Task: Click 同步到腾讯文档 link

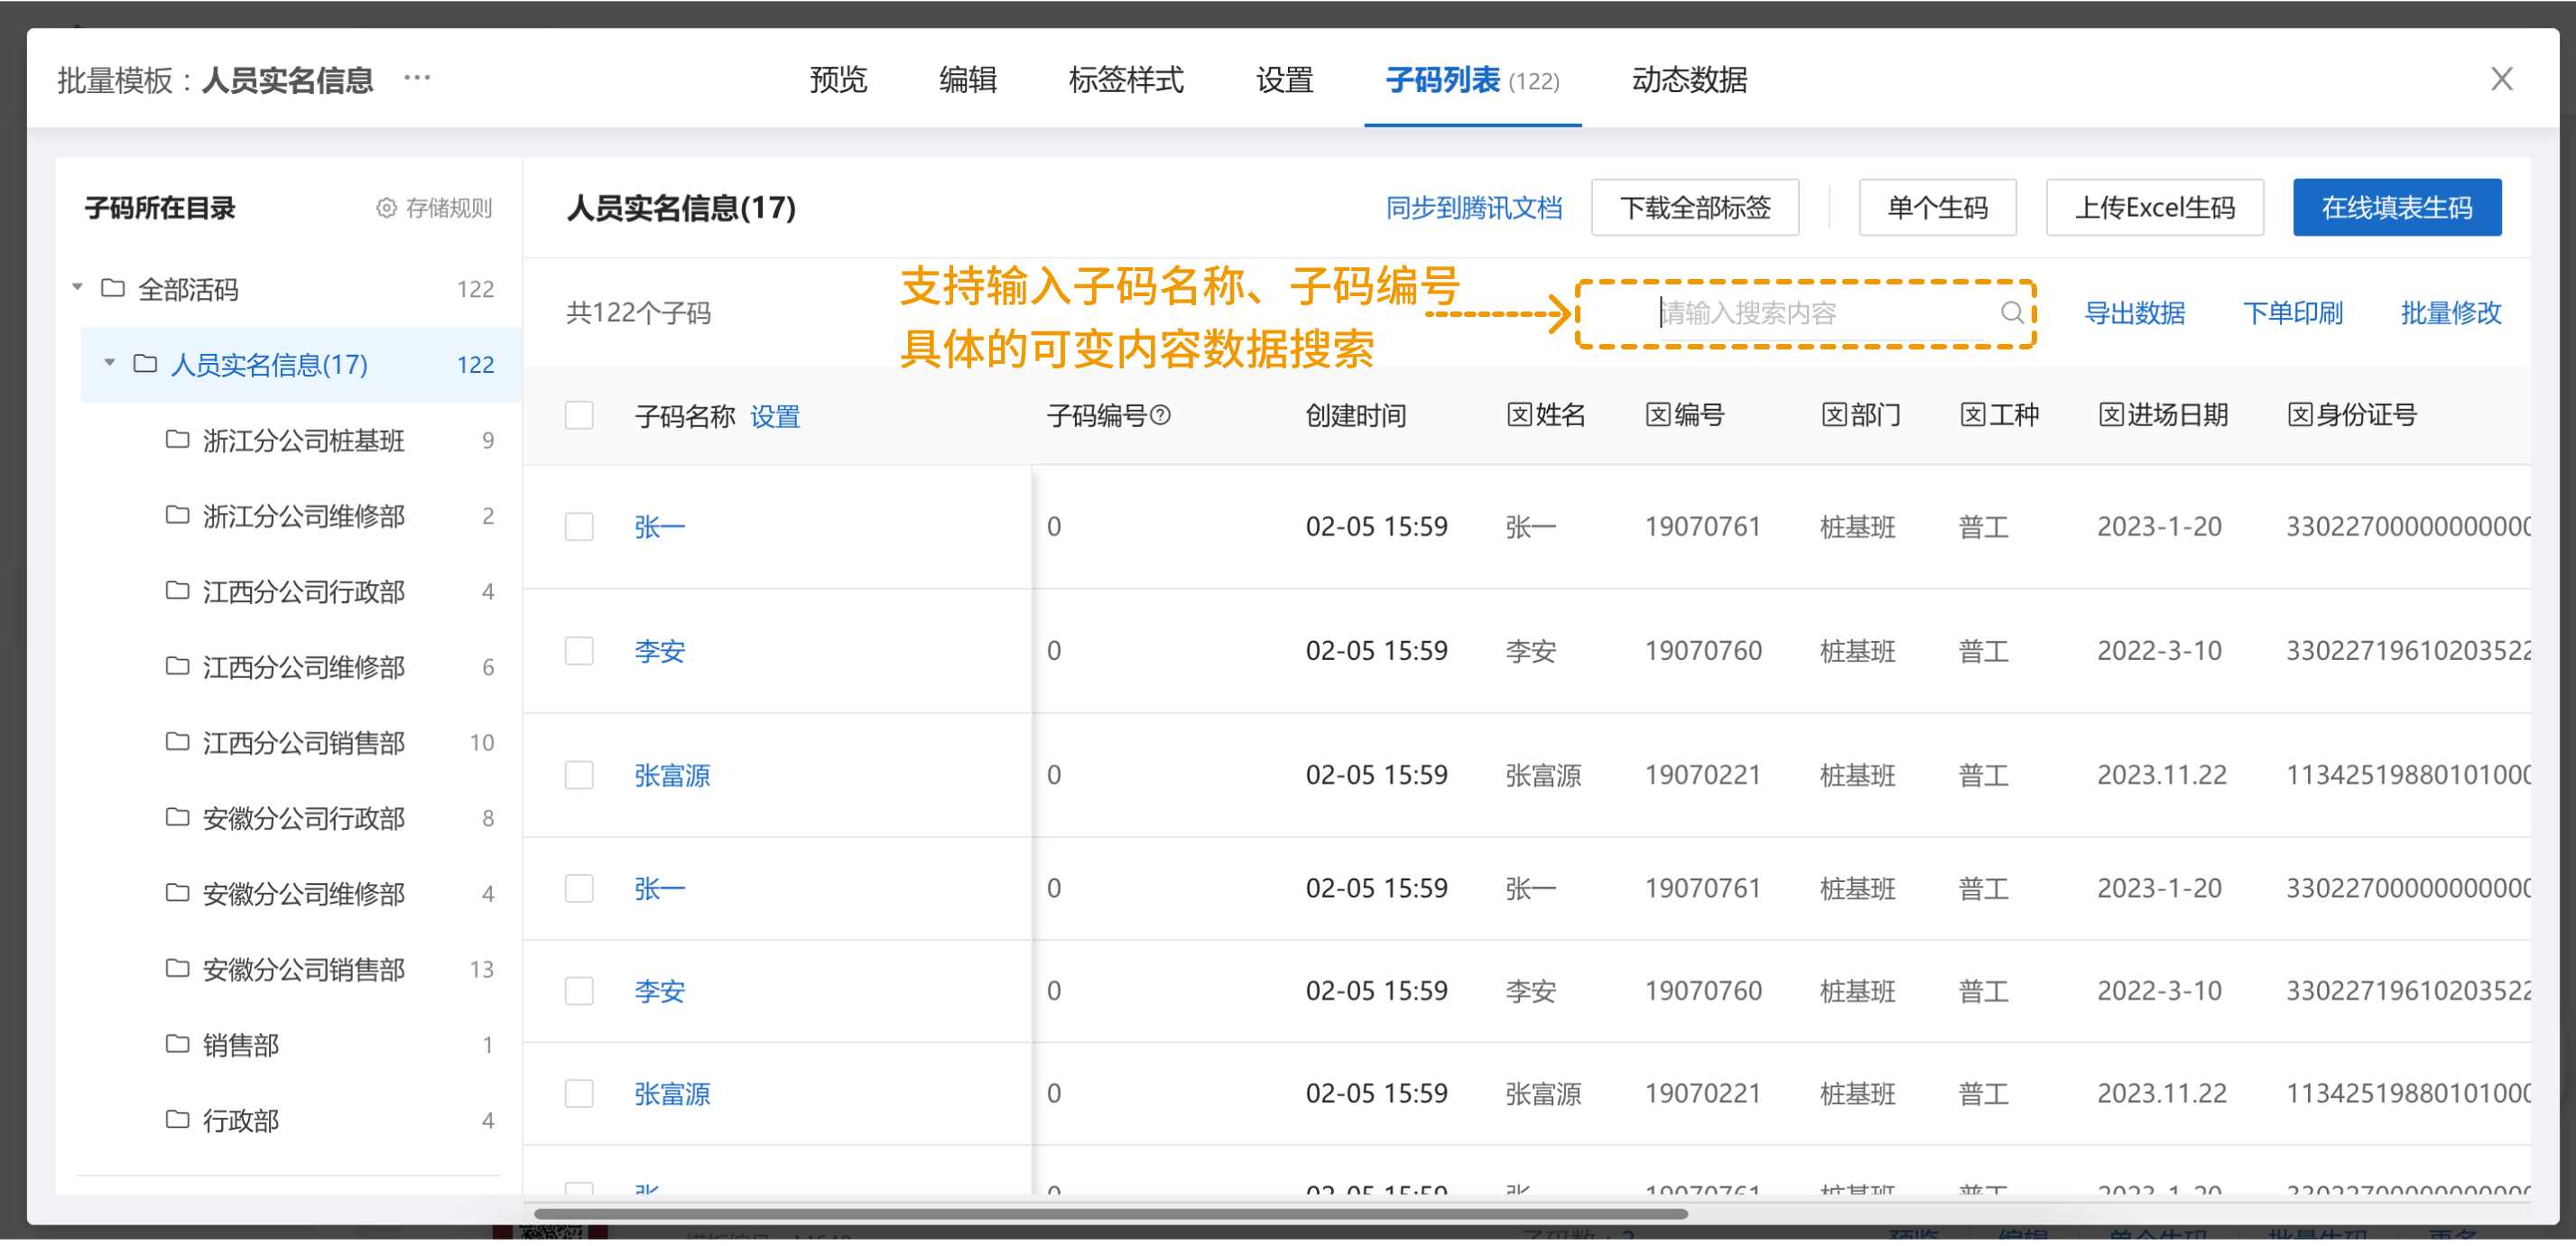Action: 1473,208
